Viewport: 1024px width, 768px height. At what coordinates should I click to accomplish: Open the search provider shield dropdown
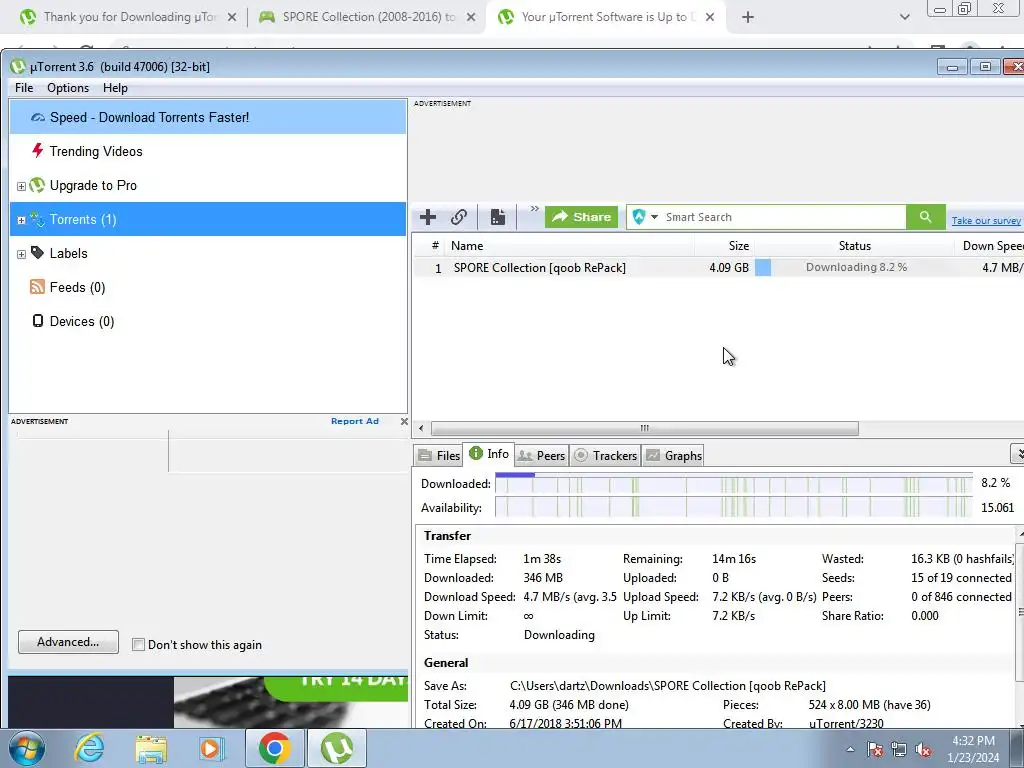[x=645, y=217]
